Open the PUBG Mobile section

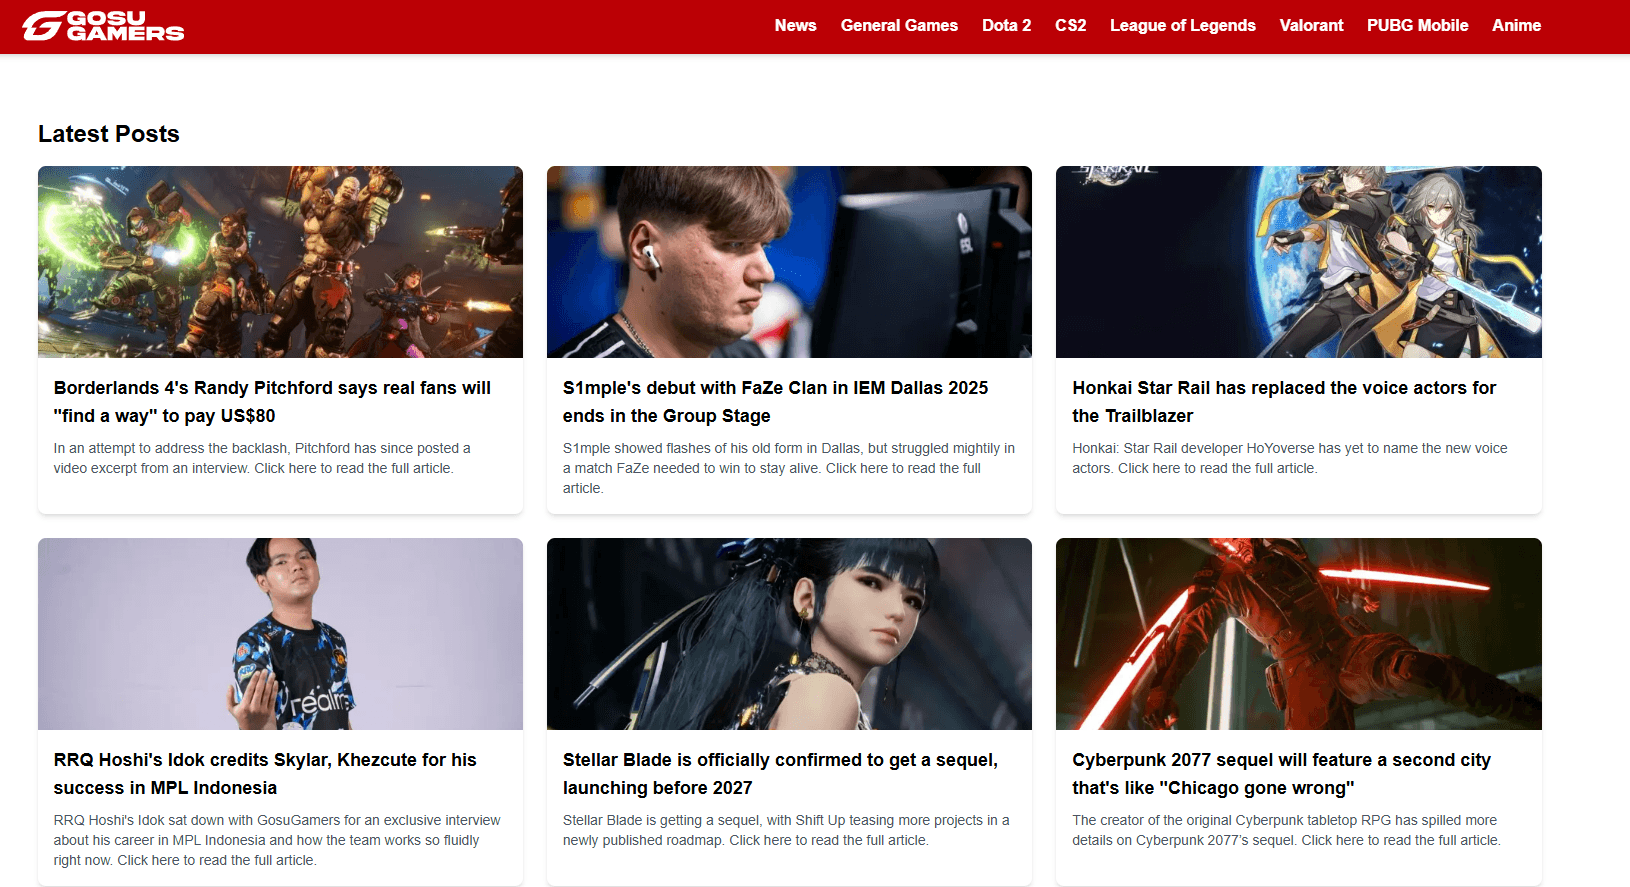(1417, 26)
